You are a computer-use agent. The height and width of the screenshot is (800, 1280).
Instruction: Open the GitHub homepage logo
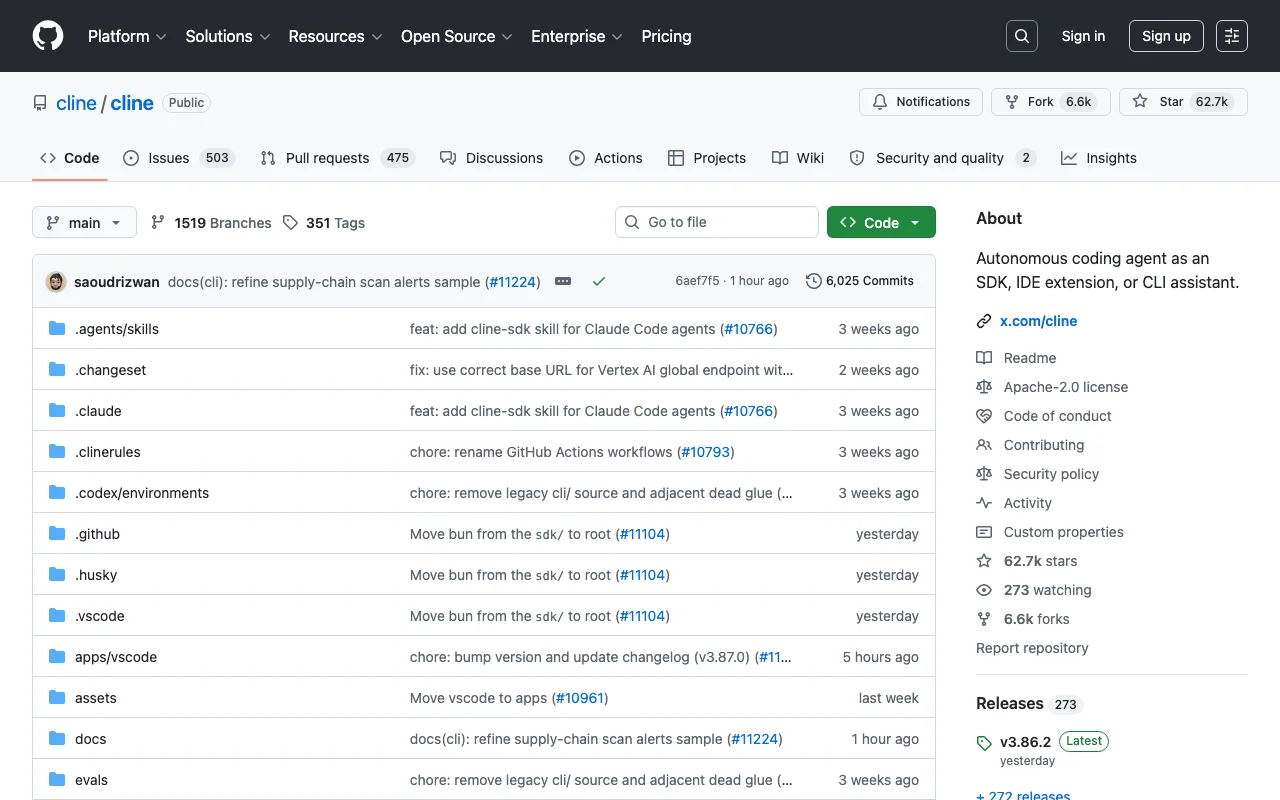click(x=48, y=36)
